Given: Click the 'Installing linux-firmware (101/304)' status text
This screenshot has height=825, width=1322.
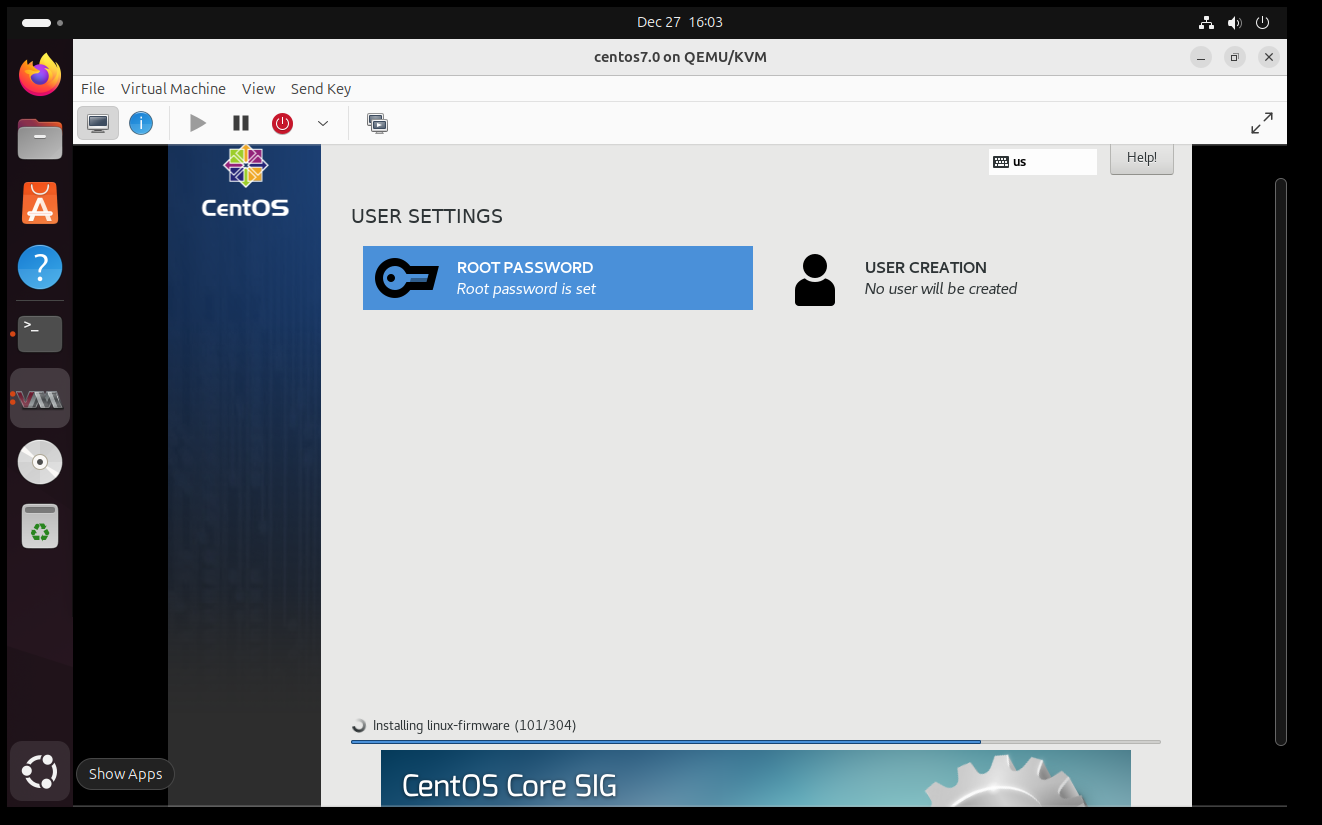Looking at the screenshot, I should point(474,725).
